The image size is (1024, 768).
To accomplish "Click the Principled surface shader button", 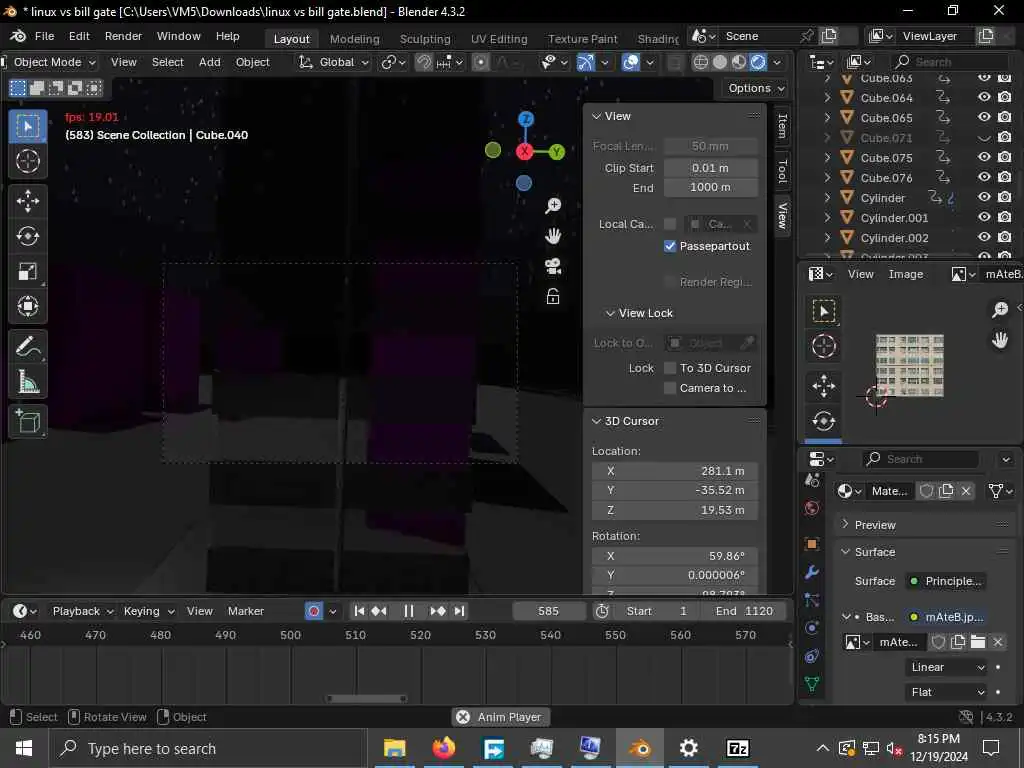I will [946, 581].
